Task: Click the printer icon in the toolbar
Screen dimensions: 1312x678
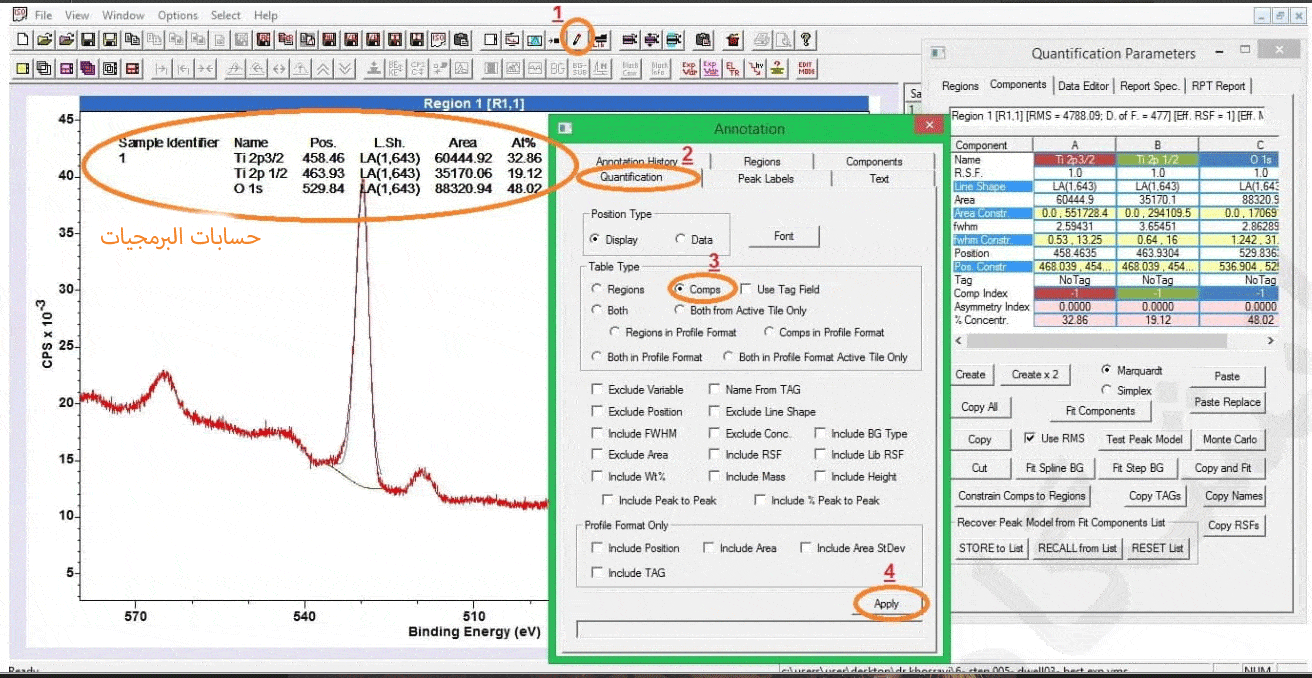Action: click(763, 40)
